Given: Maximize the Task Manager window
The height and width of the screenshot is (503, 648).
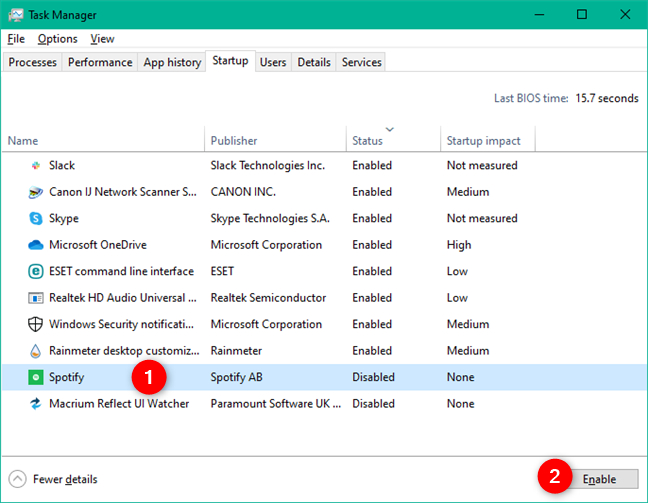Looking at the screenshot, I should click(x=581, y=14).
